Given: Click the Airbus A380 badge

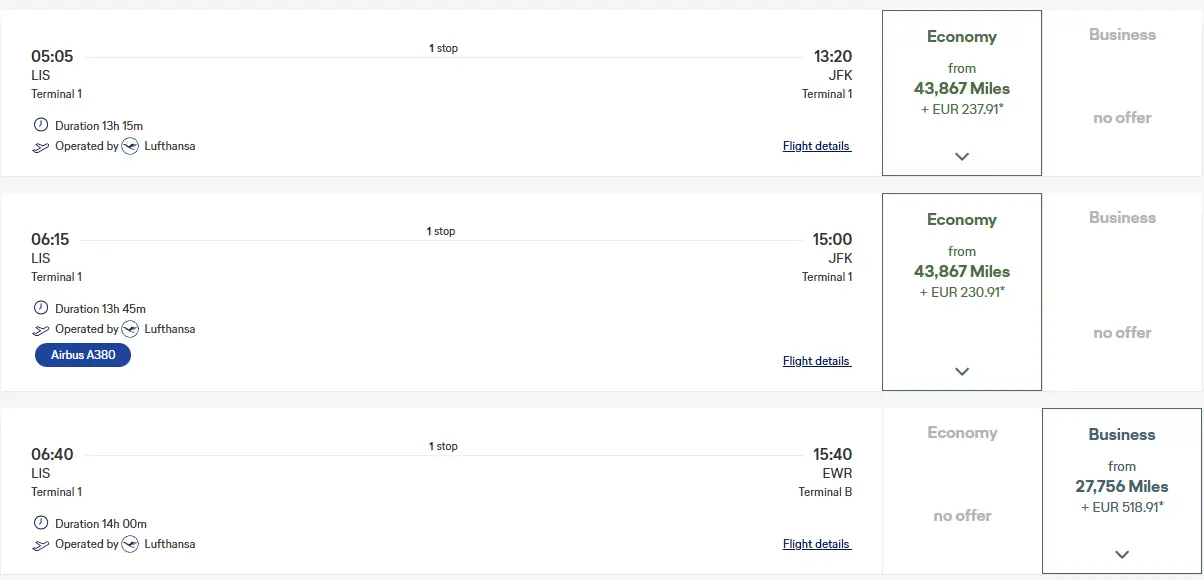Looking at the screenshot, I should pos(83,355).
